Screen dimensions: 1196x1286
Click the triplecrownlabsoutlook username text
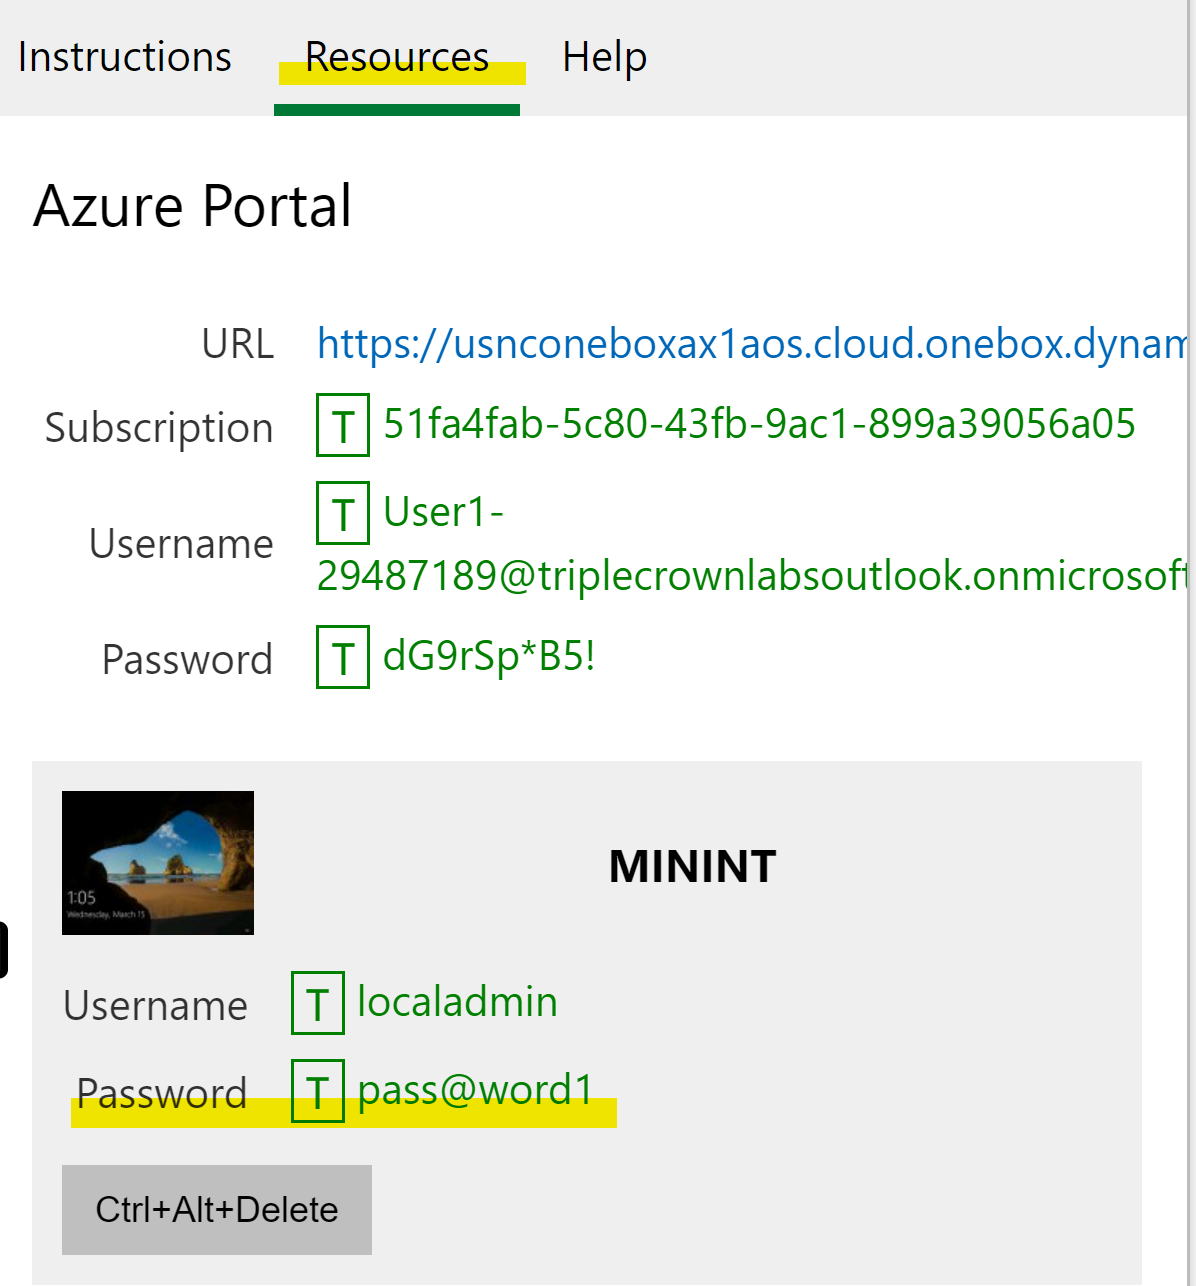click(750, 576)
